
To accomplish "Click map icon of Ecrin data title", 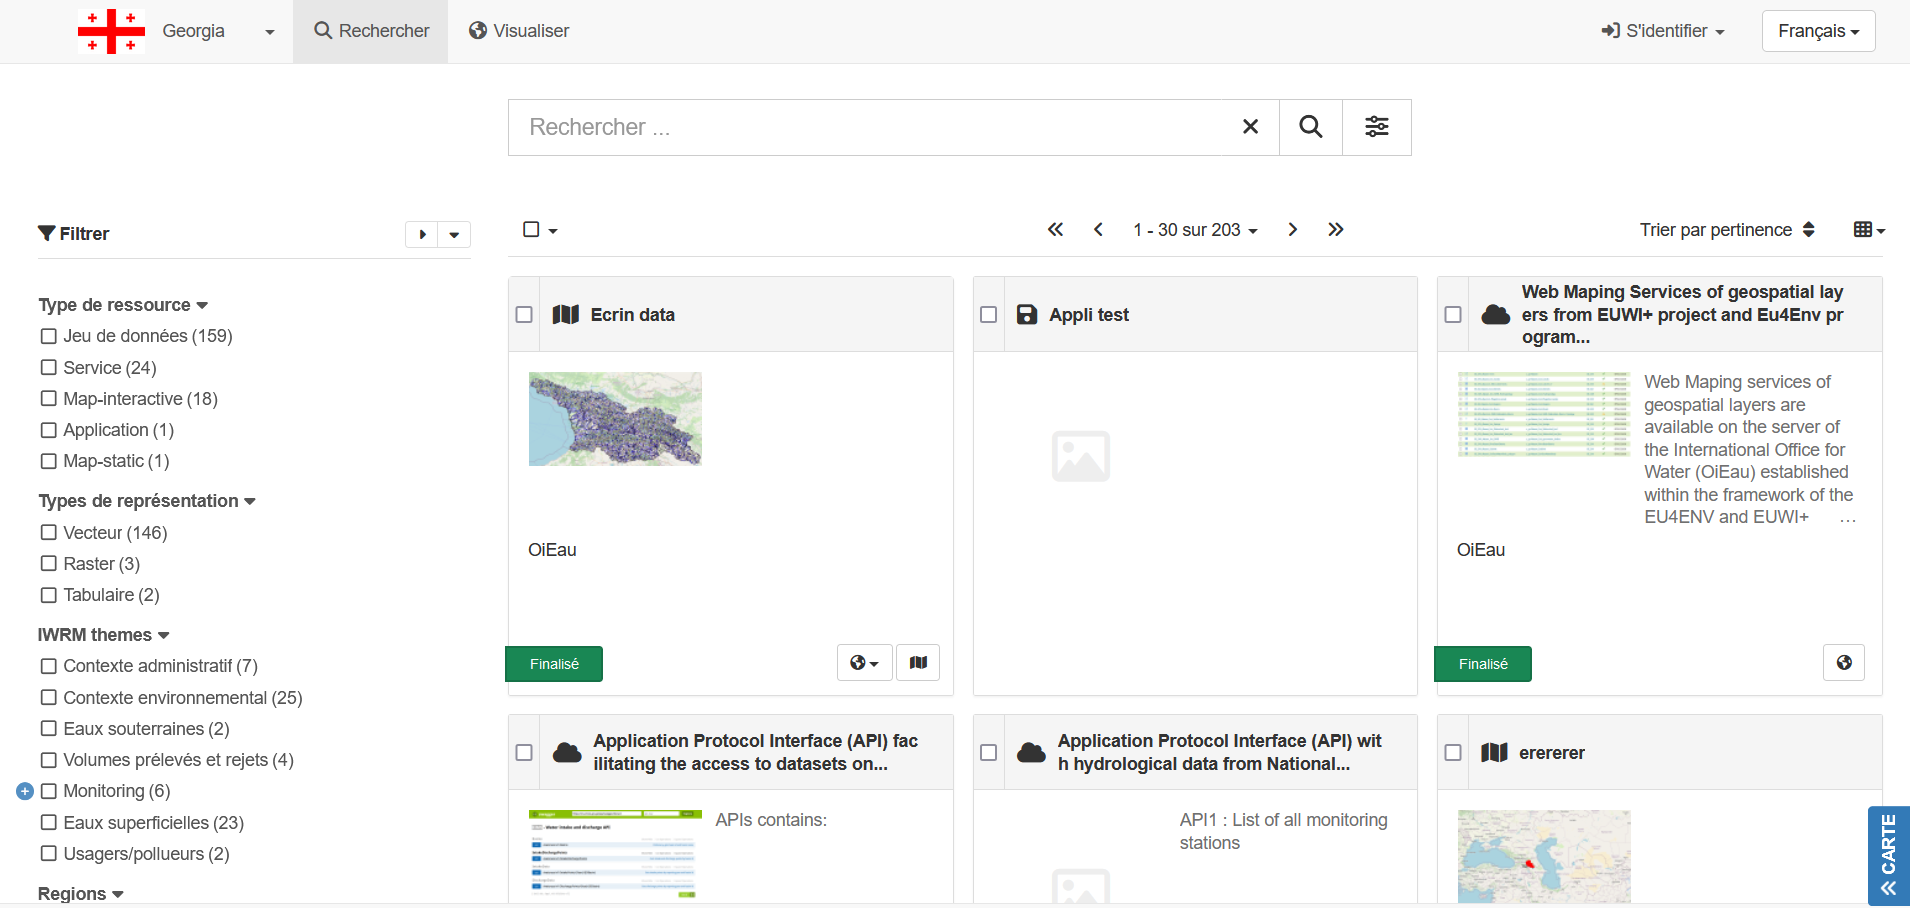I will [x=566, y=315].
